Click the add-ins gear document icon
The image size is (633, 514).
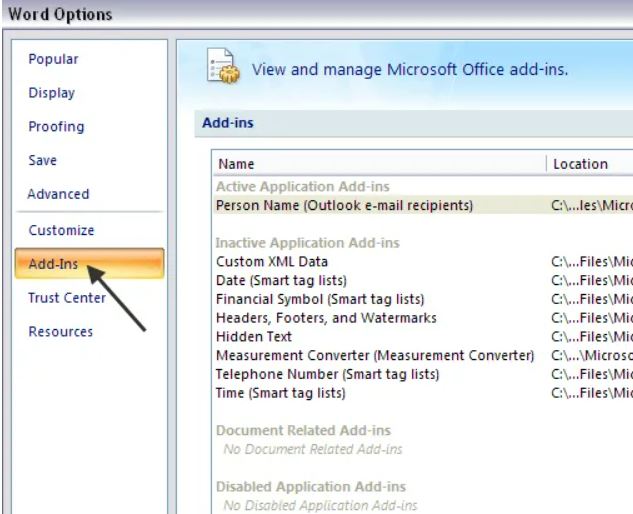(x=223, y=67)
